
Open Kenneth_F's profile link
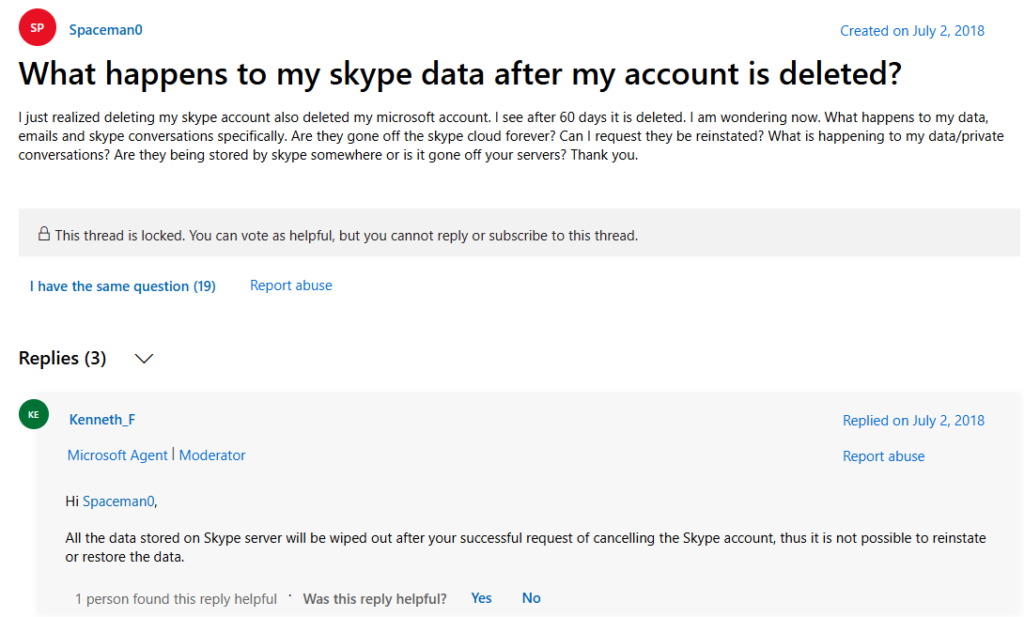[x=101, y=420]
